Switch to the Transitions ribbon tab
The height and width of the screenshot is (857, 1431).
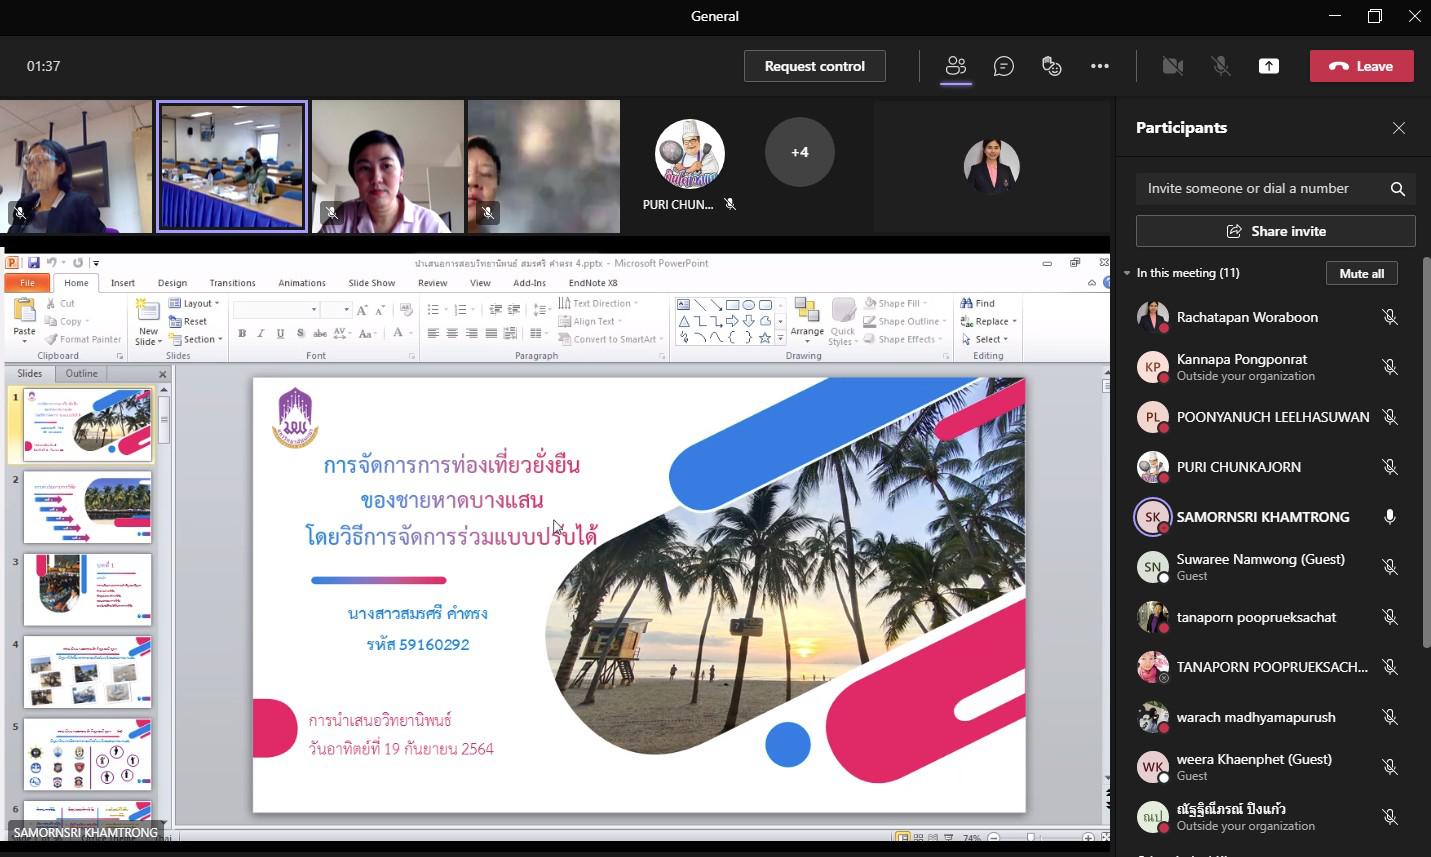point(232,283)
